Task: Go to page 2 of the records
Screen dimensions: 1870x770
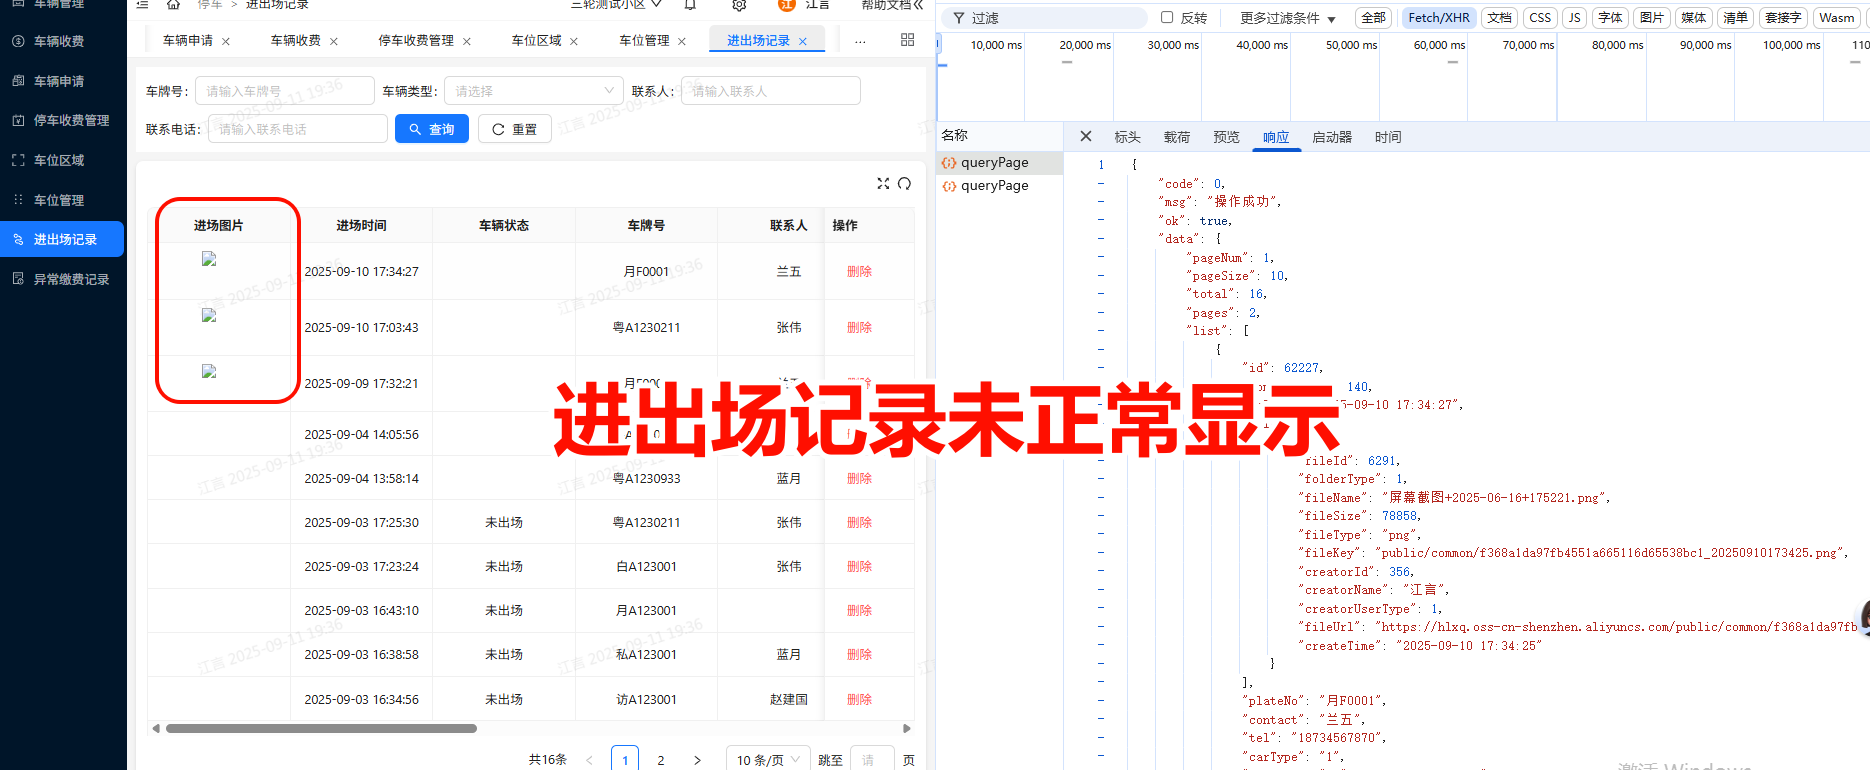Action: pyautogui.click(x=661, y=760)
